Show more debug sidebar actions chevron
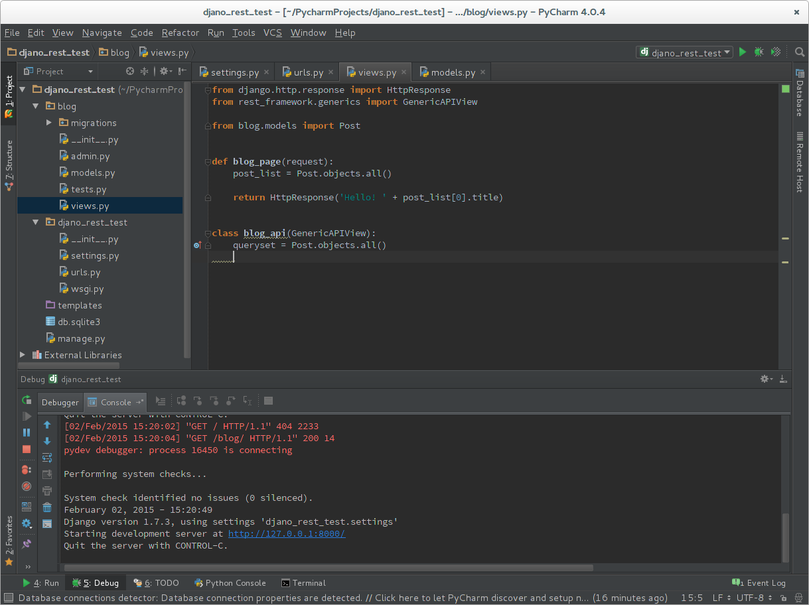Viewport: 809px width, 605px height. [x=28, y=567]
